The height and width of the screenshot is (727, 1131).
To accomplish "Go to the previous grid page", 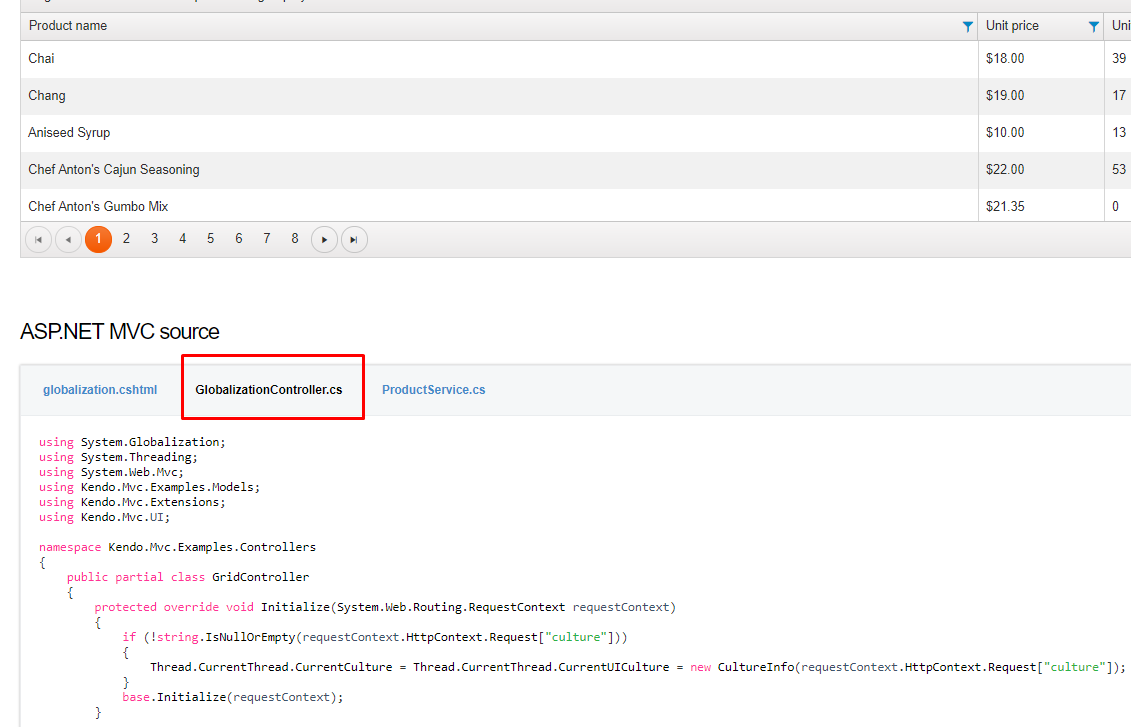I will (68, 238).
